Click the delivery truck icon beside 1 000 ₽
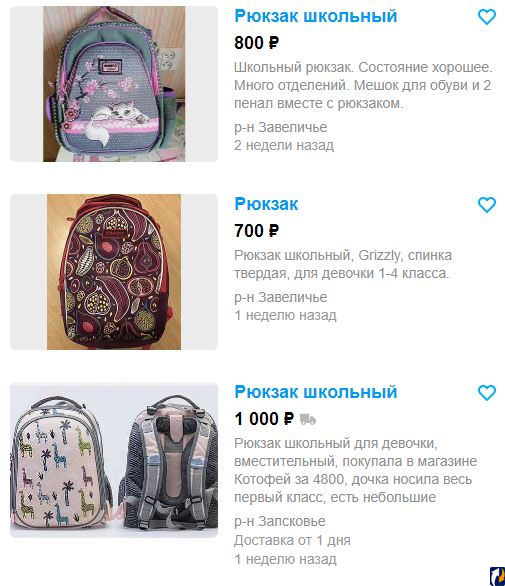Screen dimensions: 505x586 pos(308,419)
